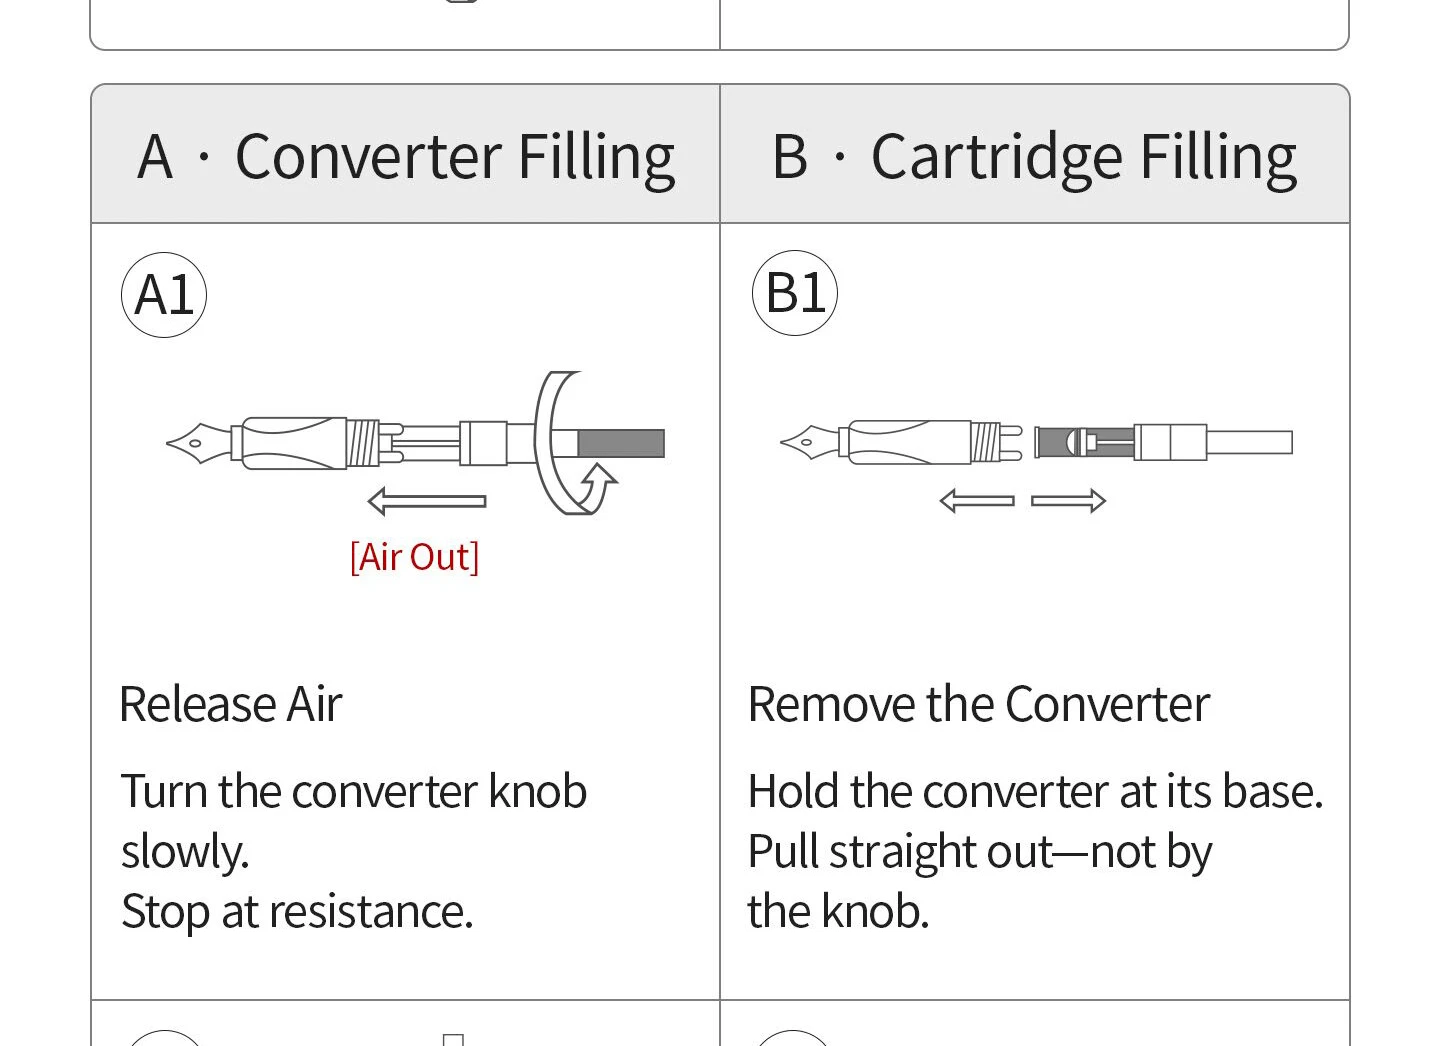Click the curved rotation arrow on converter knob

coord(574,443)
